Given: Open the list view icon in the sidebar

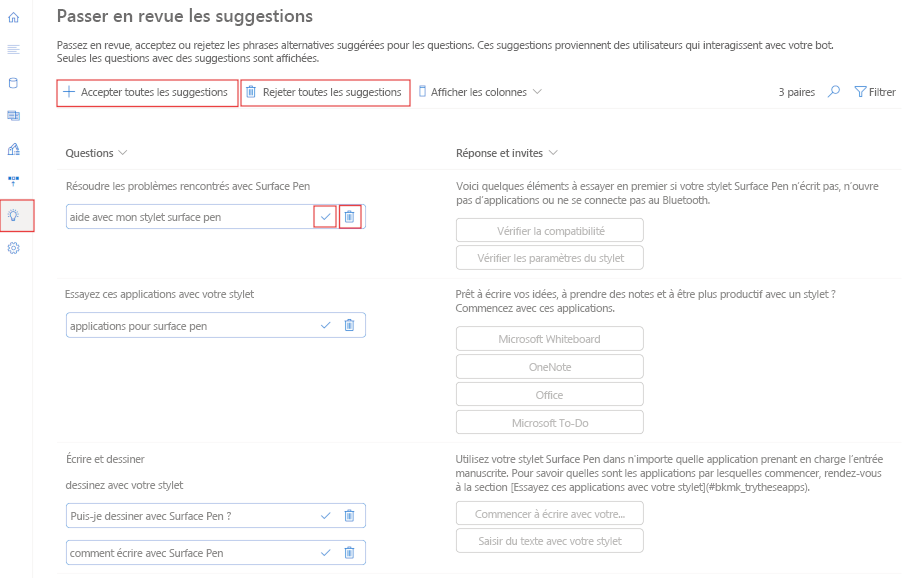Looking at the screenshot, I should pos(13,49).
